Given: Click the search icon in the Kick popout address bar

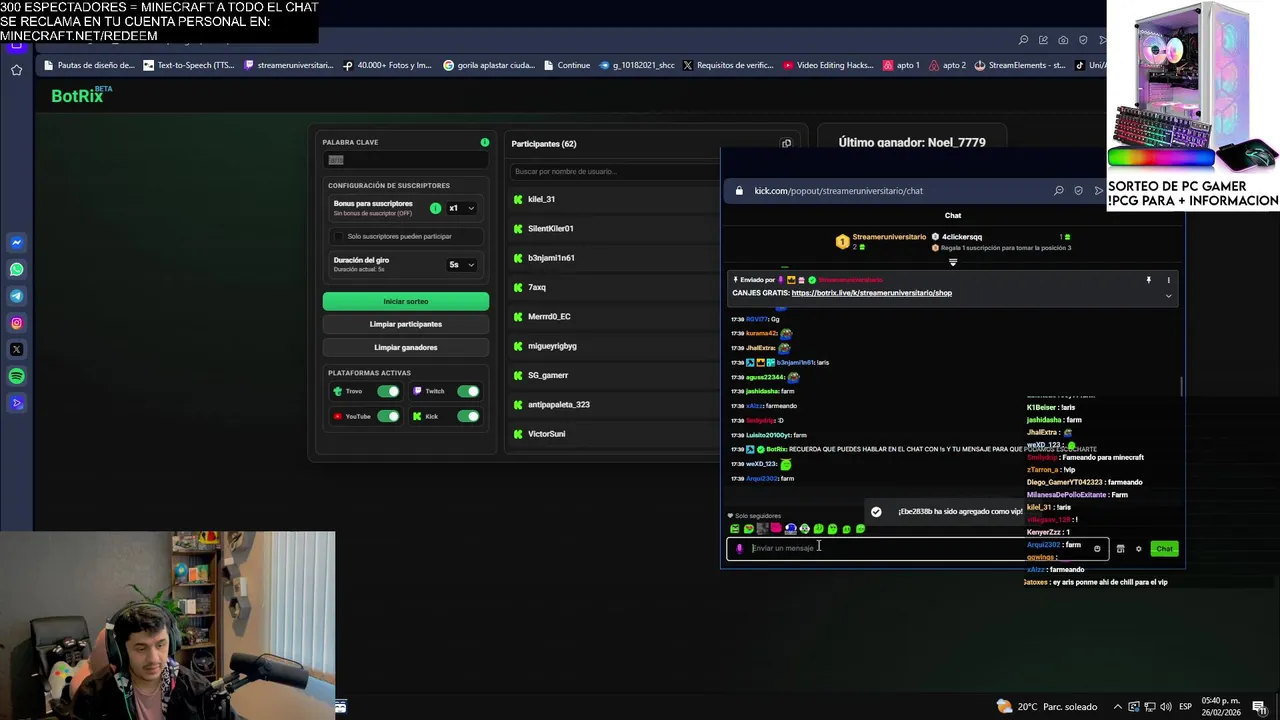Looking at the screenshot, I should (x=1058, y=190).
